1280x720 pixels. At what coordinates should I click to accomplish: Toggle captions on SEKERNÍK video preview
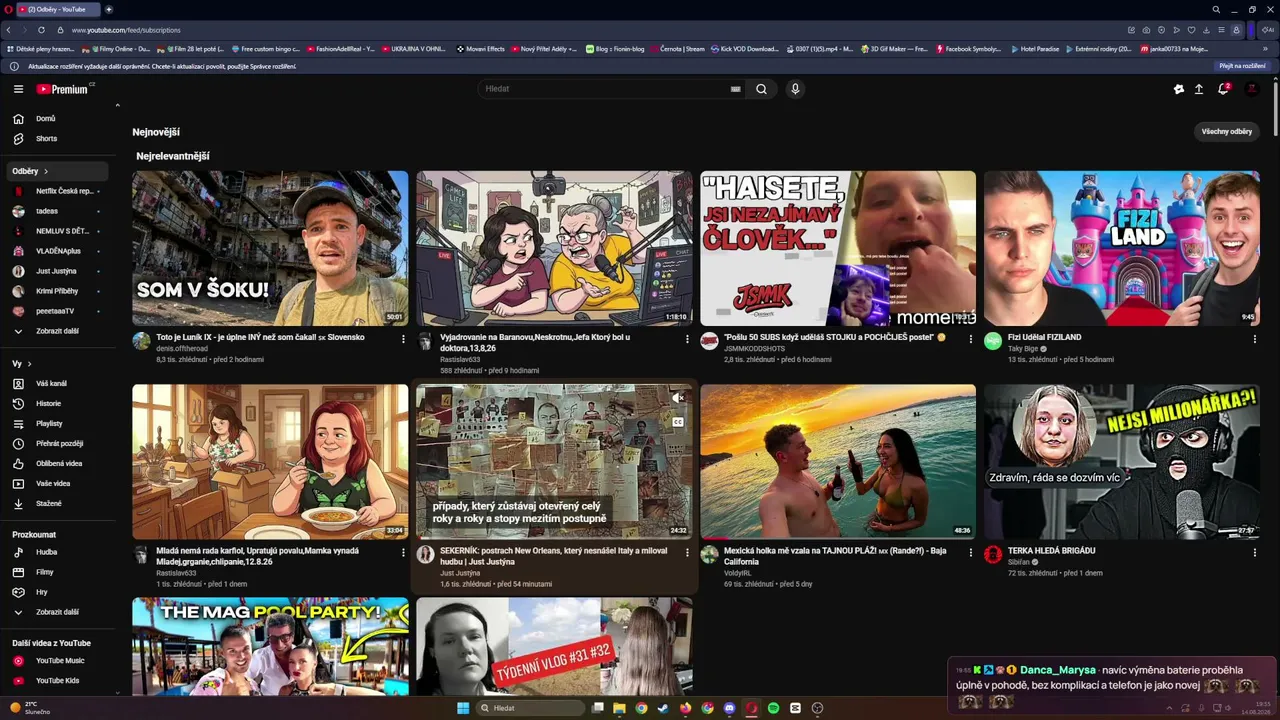pyautogui.click(x=678, y=422)
